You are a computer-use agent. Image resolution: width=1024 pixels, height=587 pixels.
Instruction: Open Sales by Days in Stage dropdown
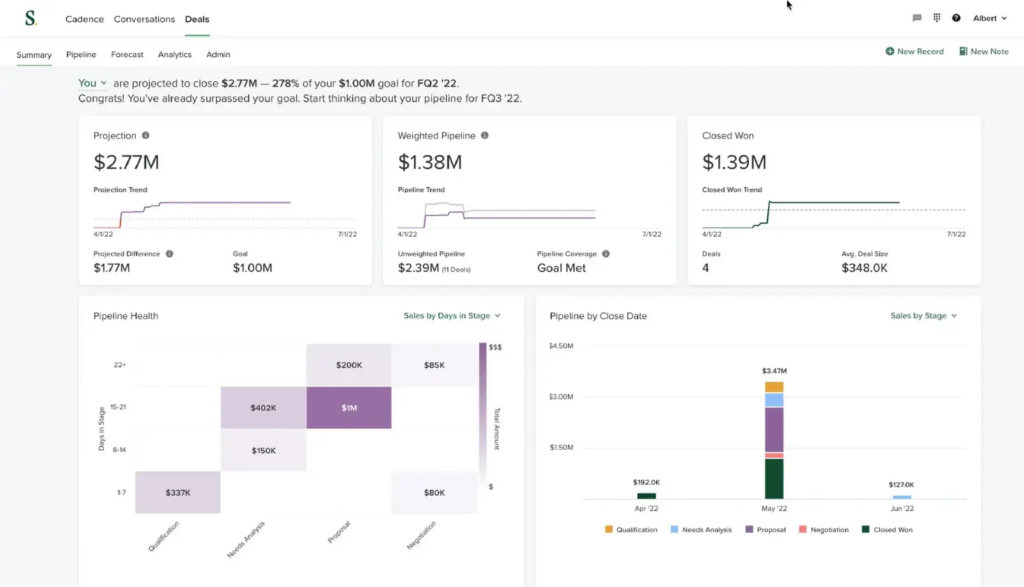(x=452, y=315)
